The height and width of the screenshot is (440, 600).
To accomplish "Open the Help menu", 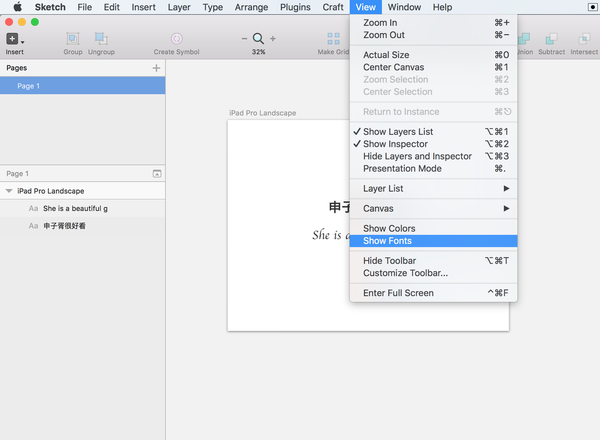I will click(442, 7).
